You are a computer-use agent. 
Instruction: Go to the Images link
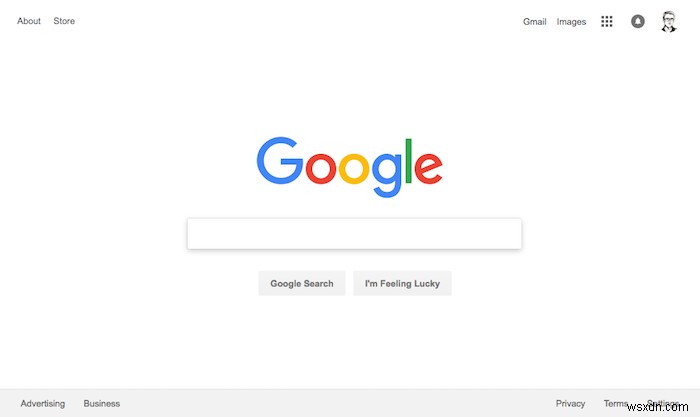pyautogui.click(x=571, y=21)
